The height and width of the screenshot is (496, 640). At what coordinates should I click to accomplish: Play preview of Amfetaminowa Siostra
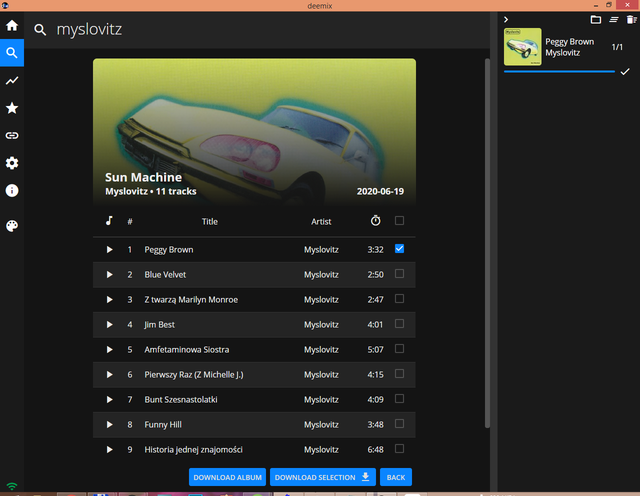(109, 349)
